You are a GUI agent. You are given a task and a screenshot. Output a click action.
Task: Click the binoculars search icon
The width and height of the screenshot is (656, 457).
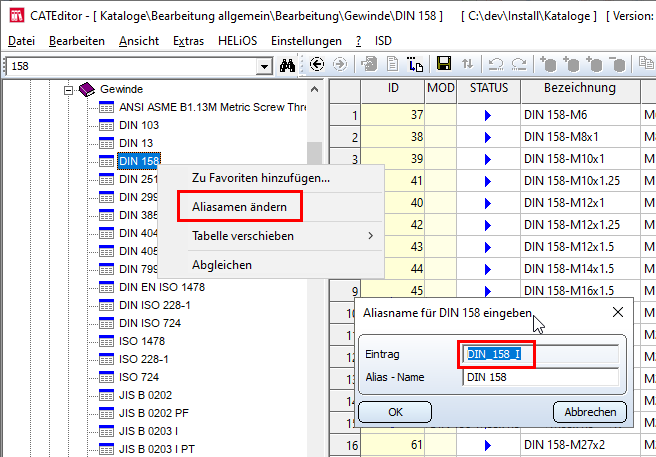click(x=287, y=65)
